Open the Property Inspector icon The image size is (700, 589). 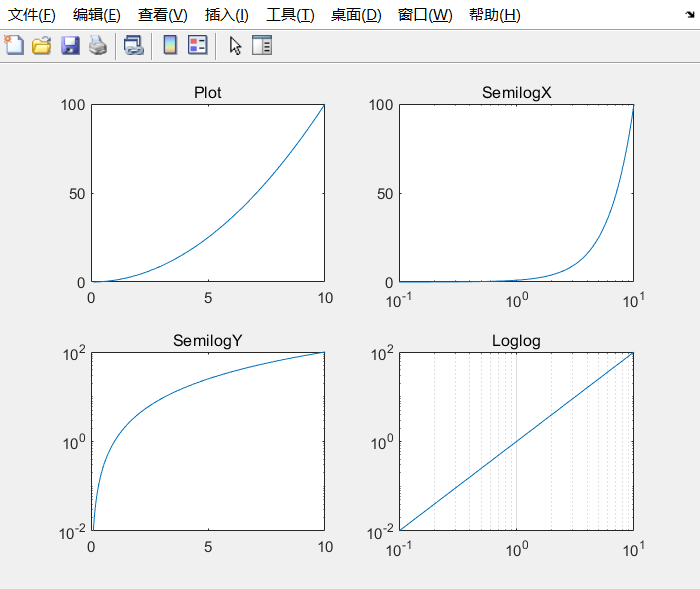click(x=262, y=45)
